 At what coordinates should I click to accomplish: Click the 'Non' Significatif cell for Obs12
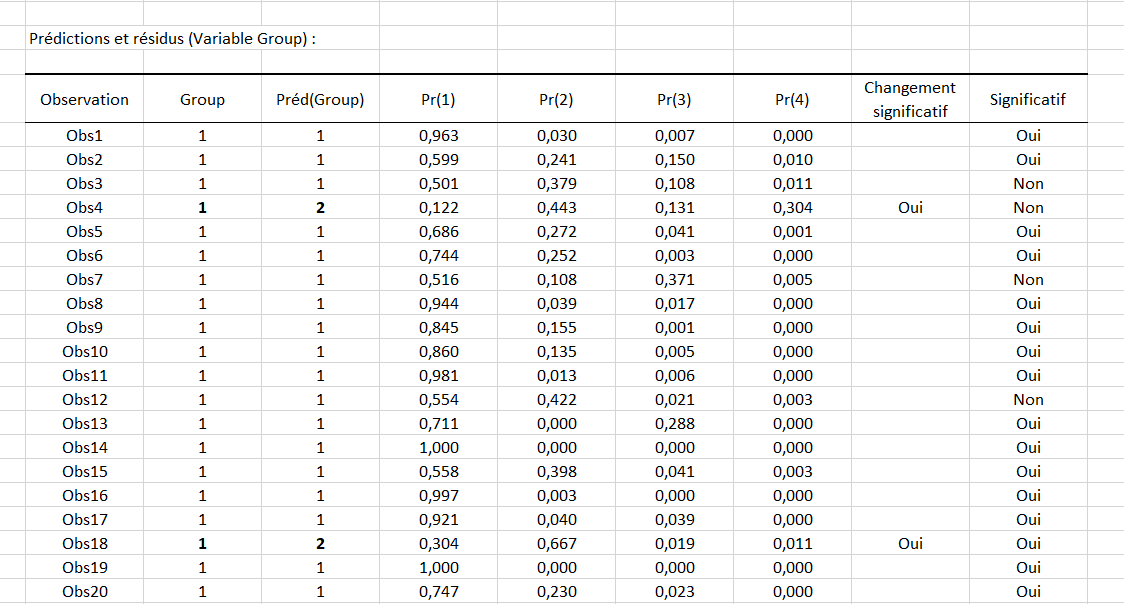click(x=1027, y=400)
